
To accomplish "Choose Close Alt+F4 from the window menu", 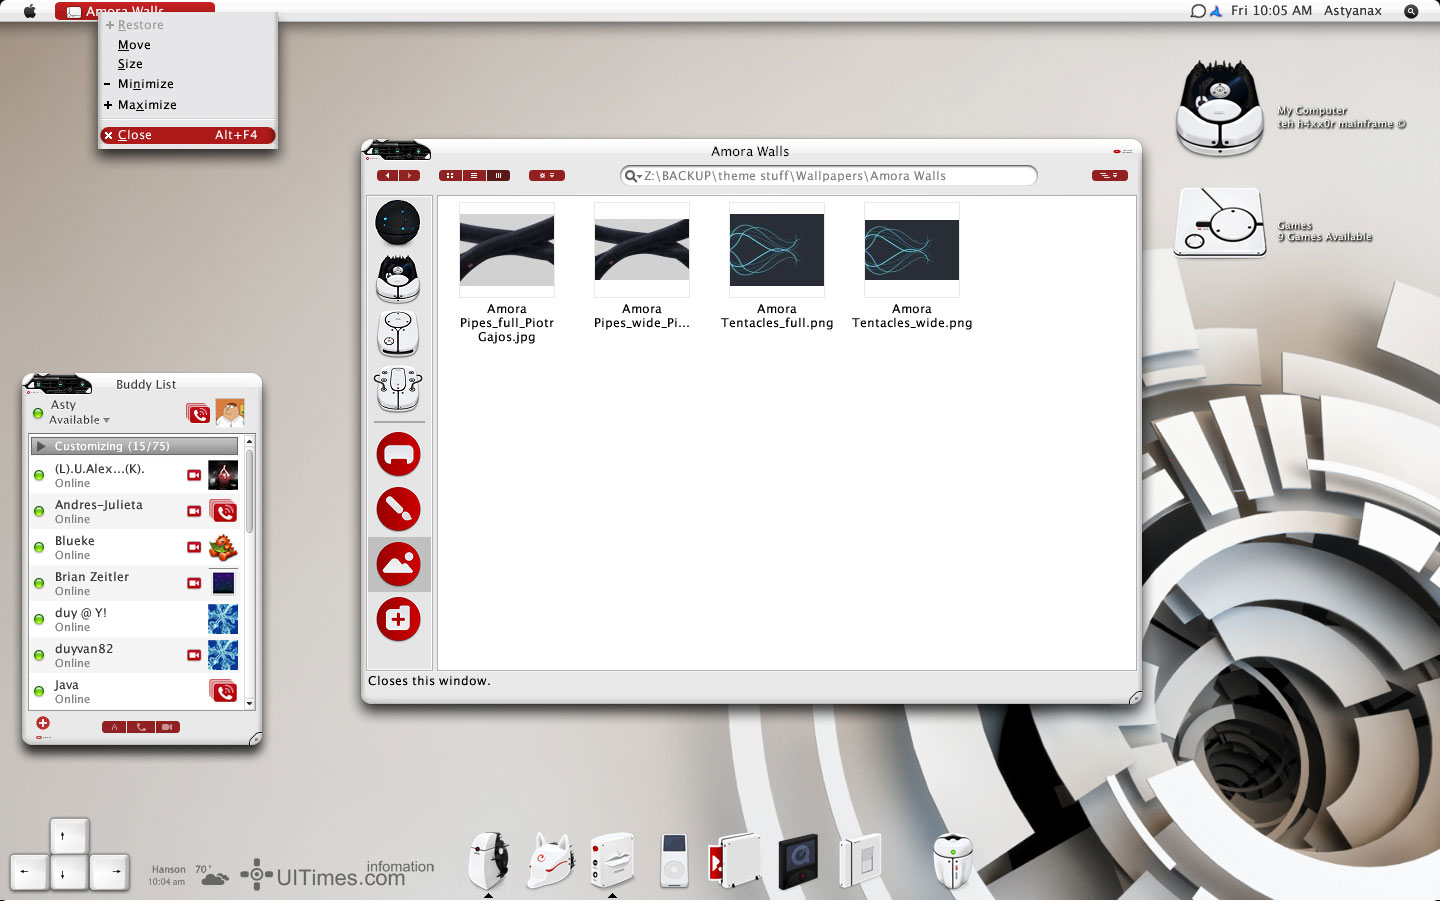I will (187, 135).
